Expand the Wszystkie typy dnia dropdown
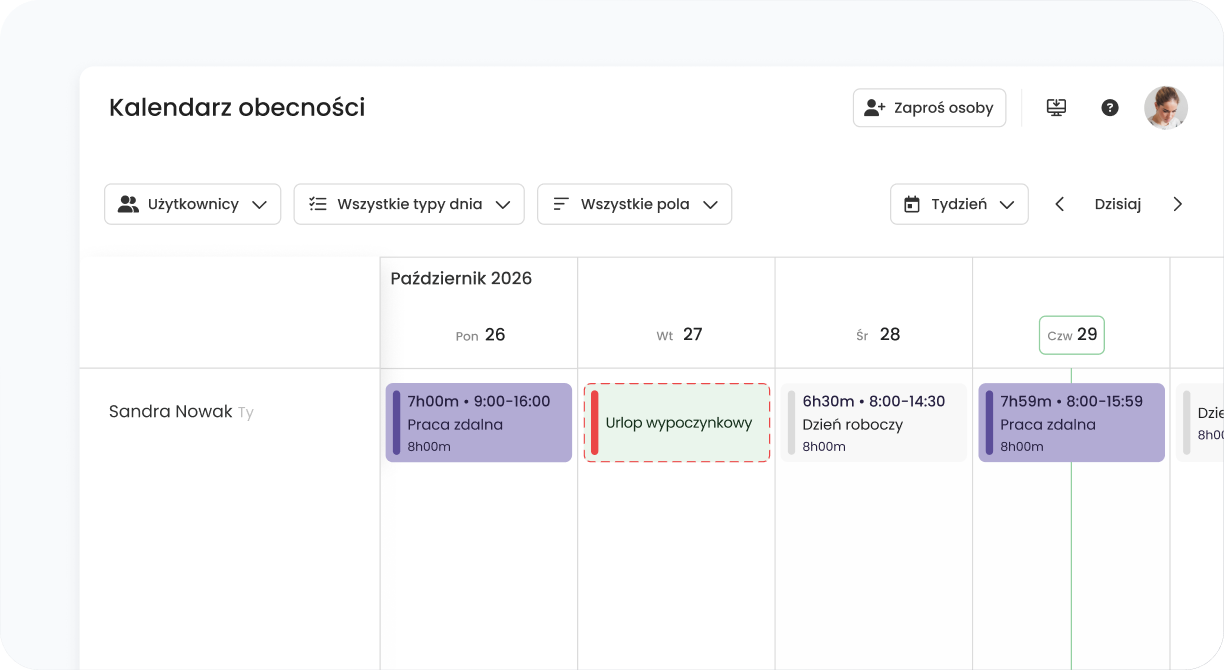Screen dimensions: 1224x671 pyautogui.click(x=409, y=204)
